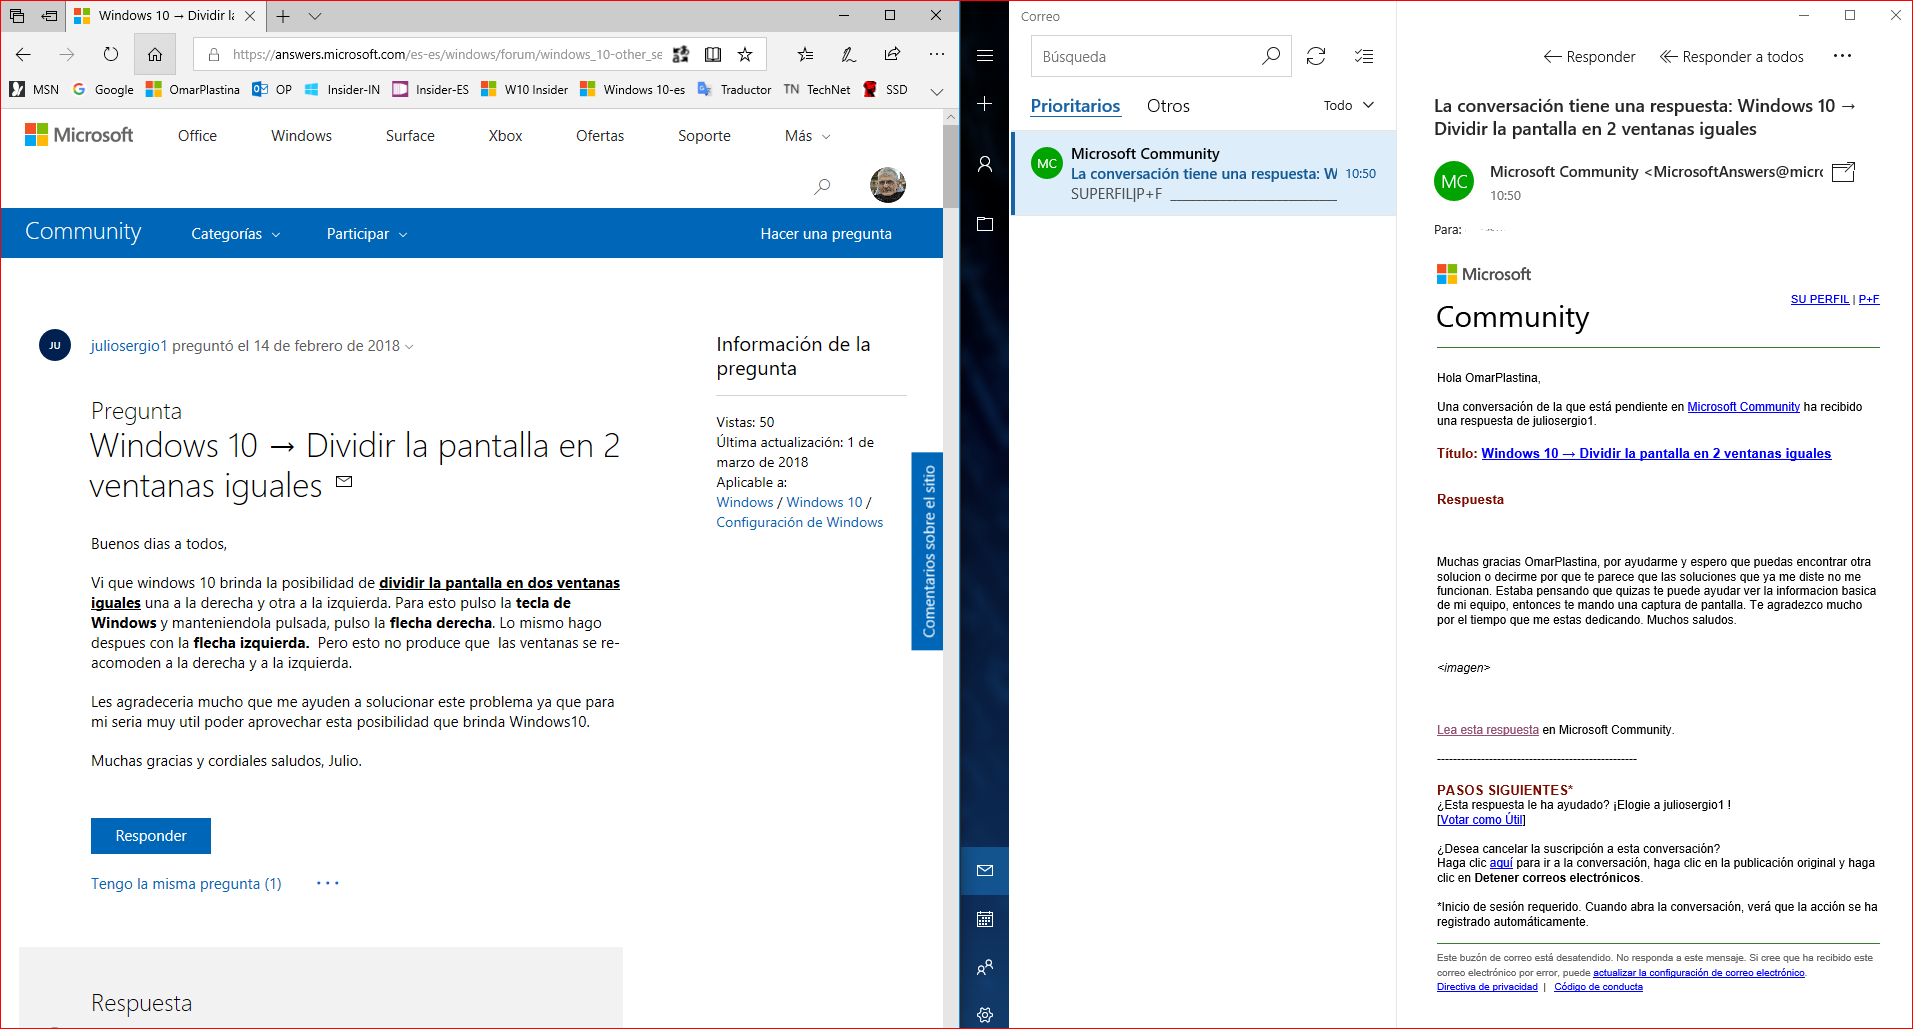The image size is (1913, 1029).
Task: Go back in Edge browser
Action: click(x=24, y=54)
